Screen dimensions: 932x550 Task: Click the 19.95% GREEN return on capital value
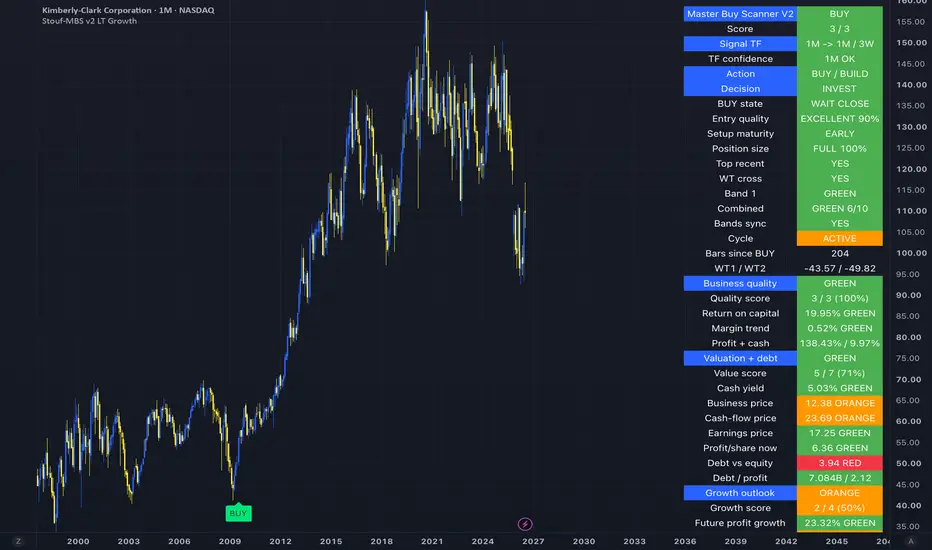click(839, 313)
